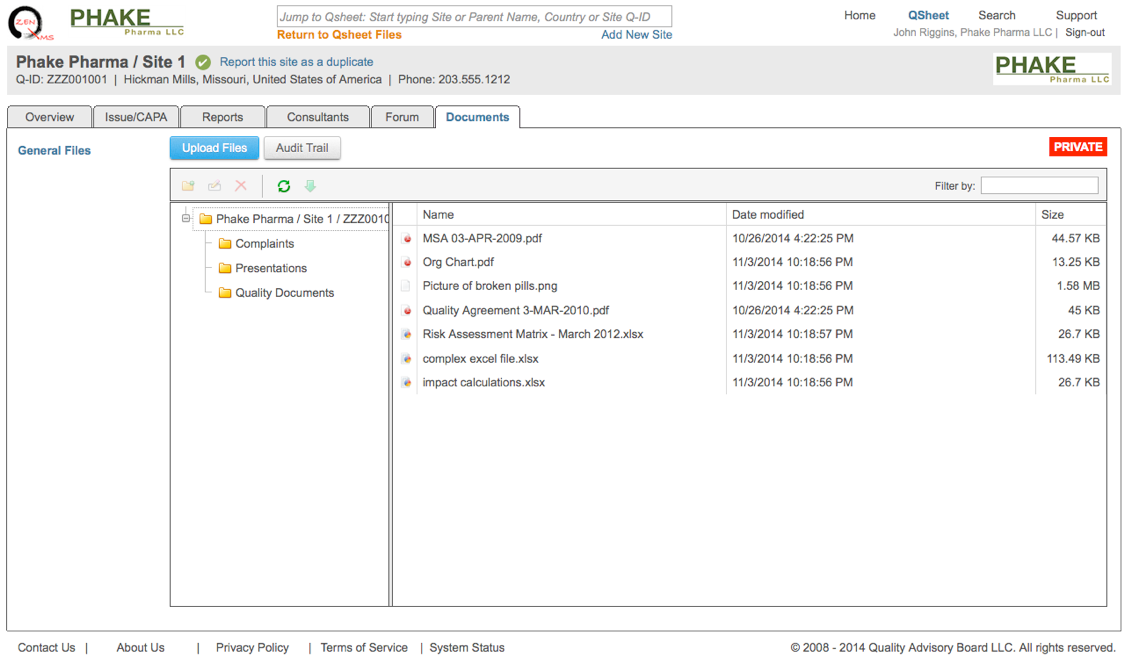The height and width of the screenshot is (664, 1125).
Task: Click the rename toolbar icon
Action: pos(214,186)
